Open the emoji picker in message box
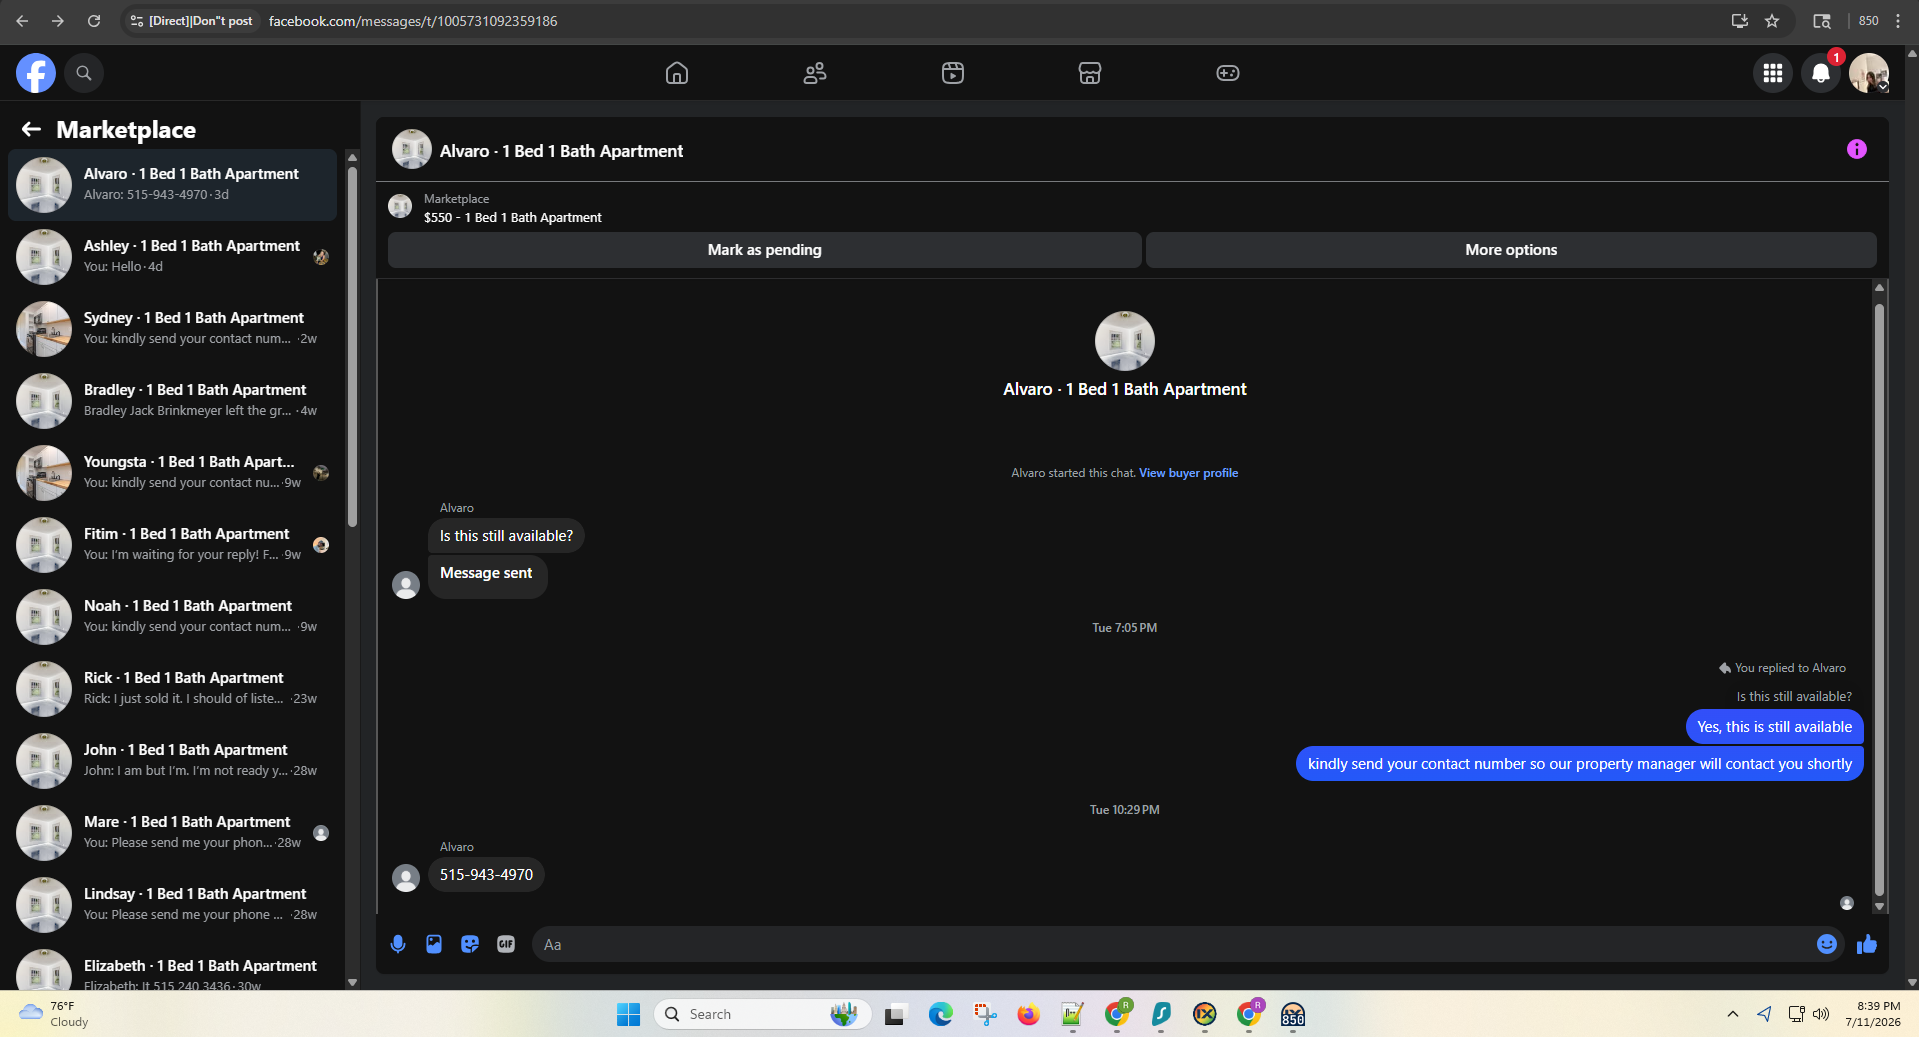 pyautogui.click(x=1827, y=944)
